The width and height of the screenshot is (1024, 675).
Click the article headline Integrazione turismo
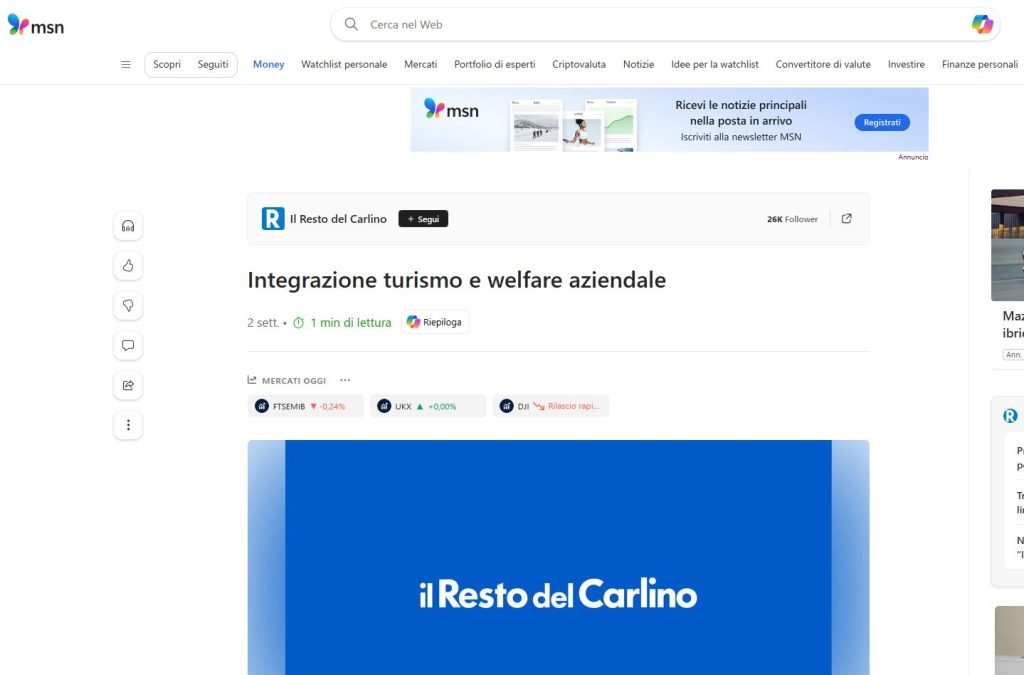point(456,280)
